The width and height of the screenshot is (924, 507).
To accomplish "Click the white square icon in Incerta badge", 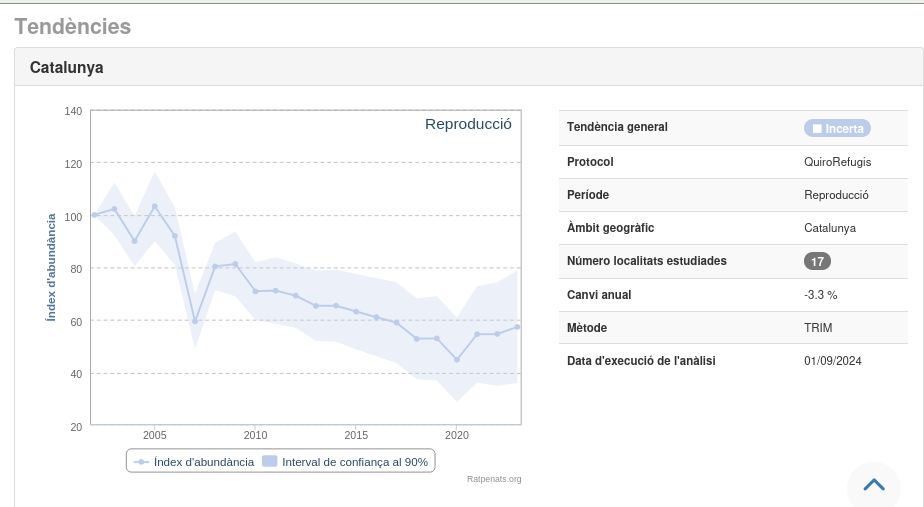I will click(817, 128).
